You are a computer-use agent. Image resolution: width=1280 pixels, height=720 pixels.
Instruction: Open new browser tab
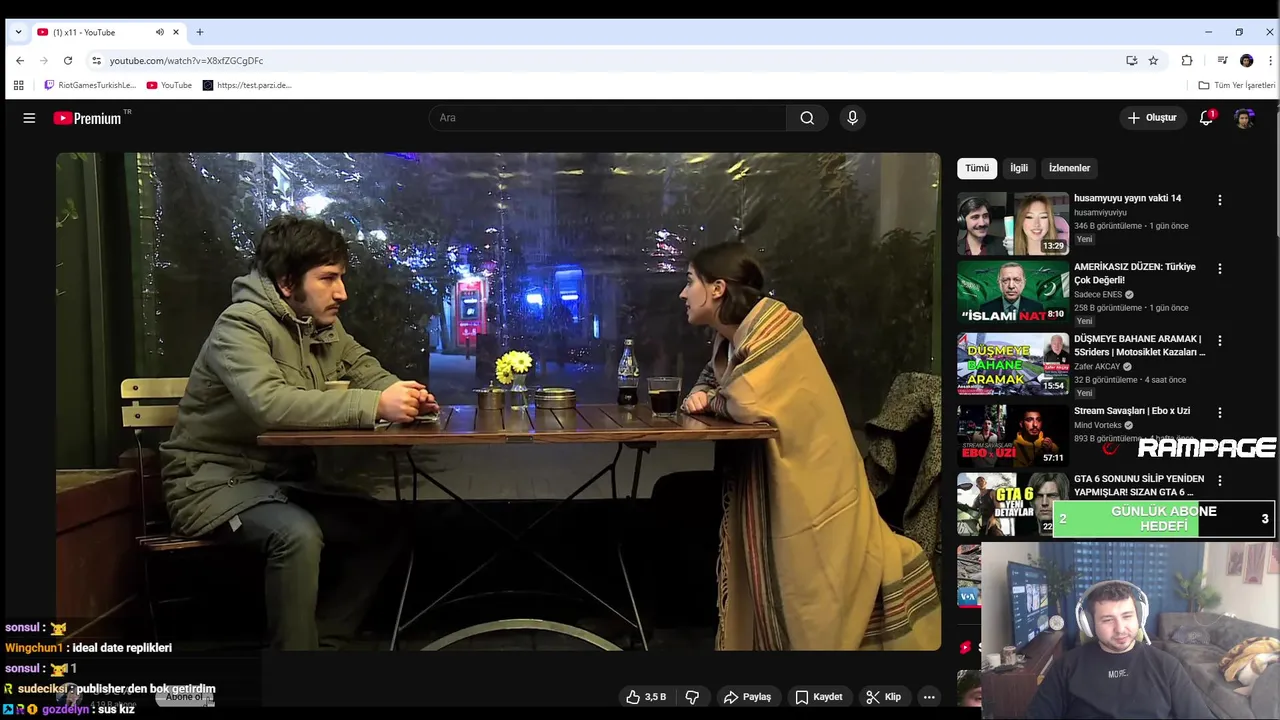pos(200,32)
